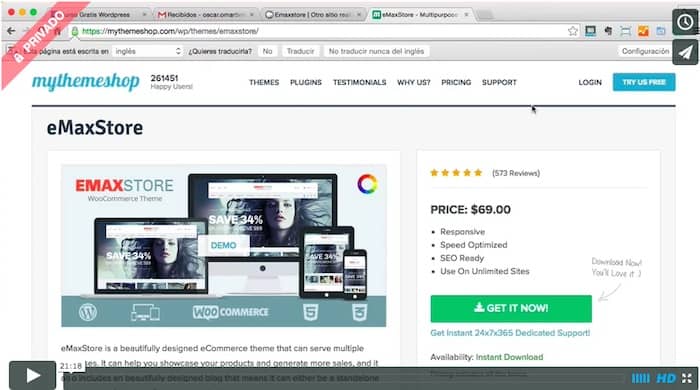Screen dimensions: 700x390
Task: Click the eMaxStore page heading
Action: coord(95,128)
